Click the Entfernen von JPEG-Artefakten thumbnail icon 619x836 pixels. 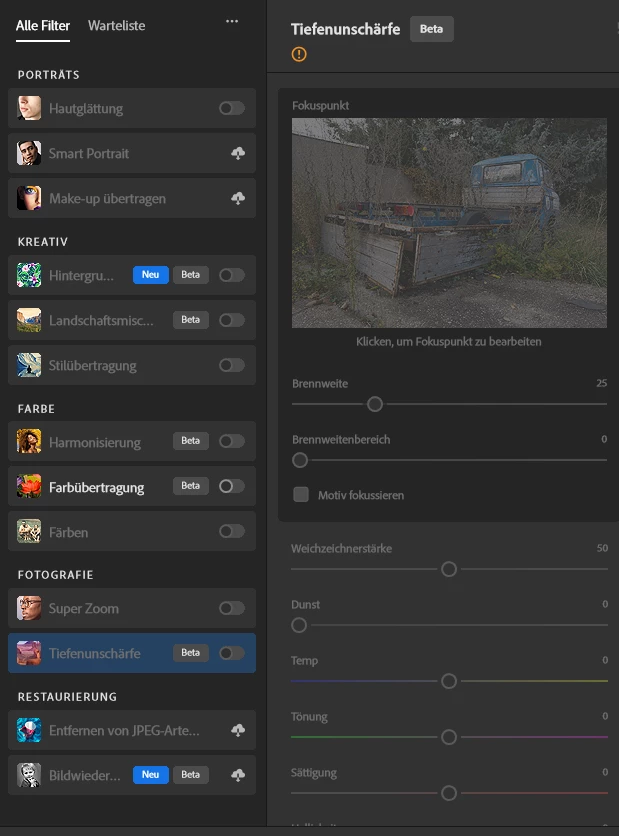coord(29,730)
